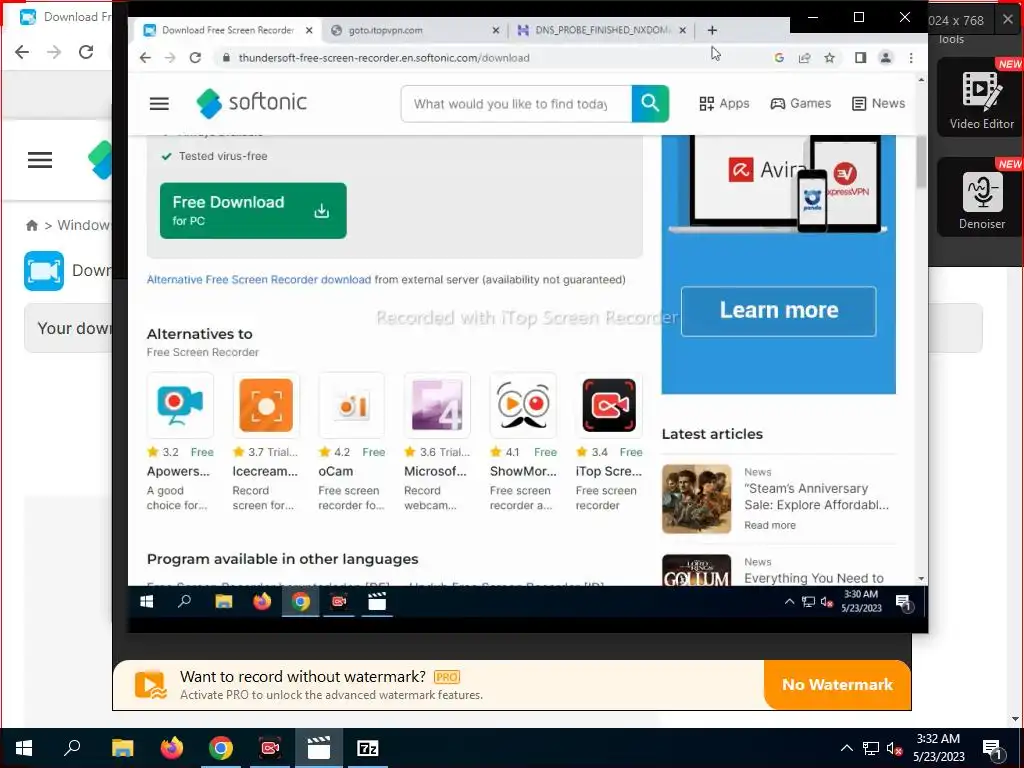Click the taskbar search magnifier
Screen dimensions: 1024x768
pyautogui.click(x=72, y=748)
